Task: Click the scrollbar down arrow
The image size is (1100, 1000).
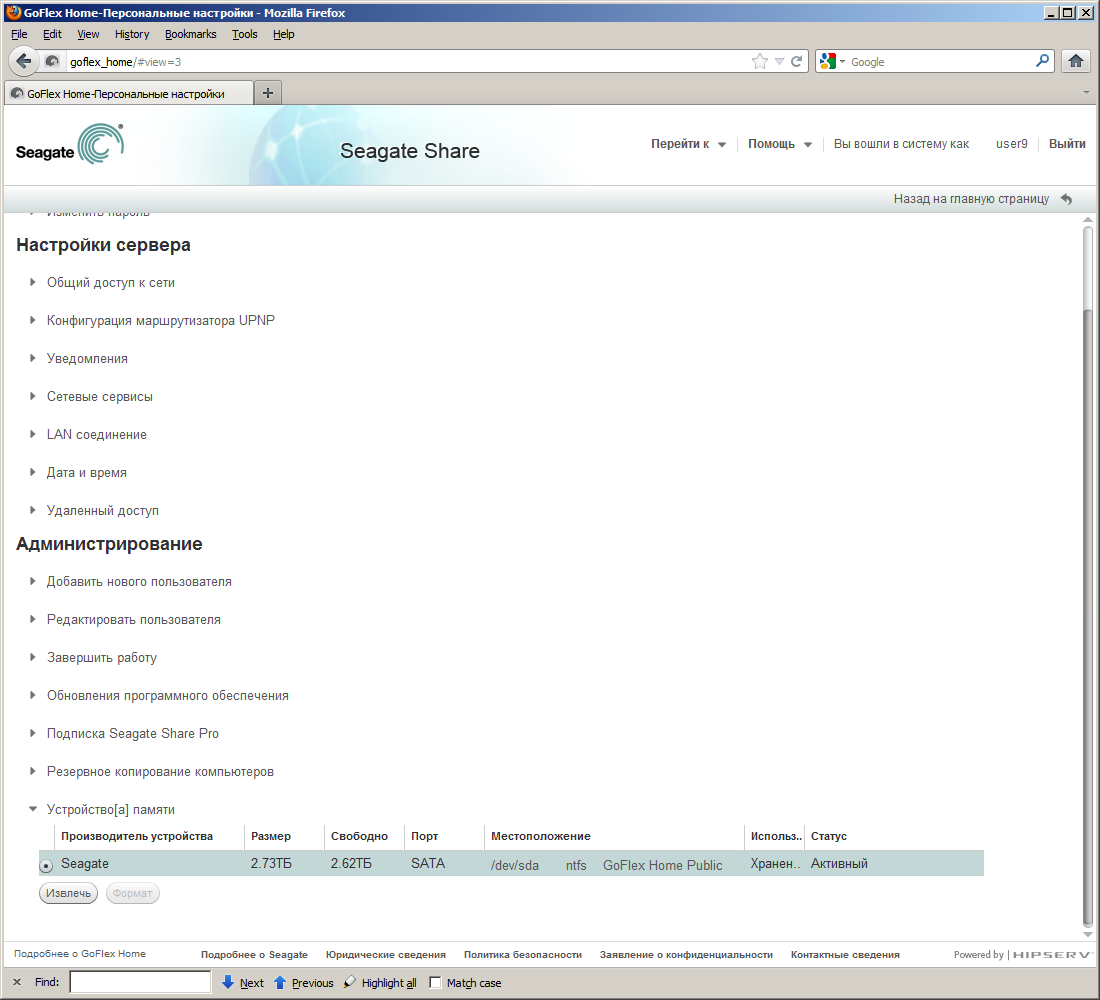Action: pos(1087,934)
